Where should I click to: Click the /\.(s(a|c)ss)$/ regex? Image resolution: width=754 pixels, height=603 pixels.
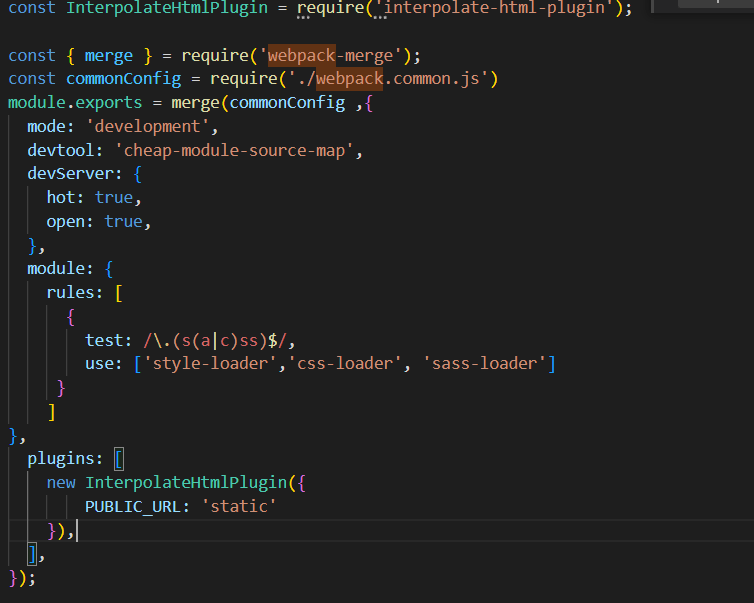pos(215,341)
